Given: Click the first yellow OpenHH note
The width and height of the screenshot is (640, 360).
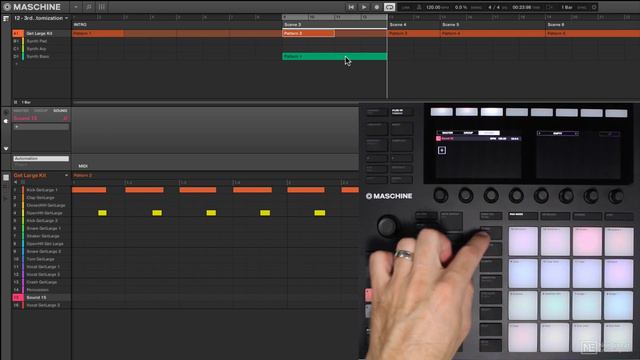Looking at the screenshot, I should click(x=102, y=213).
